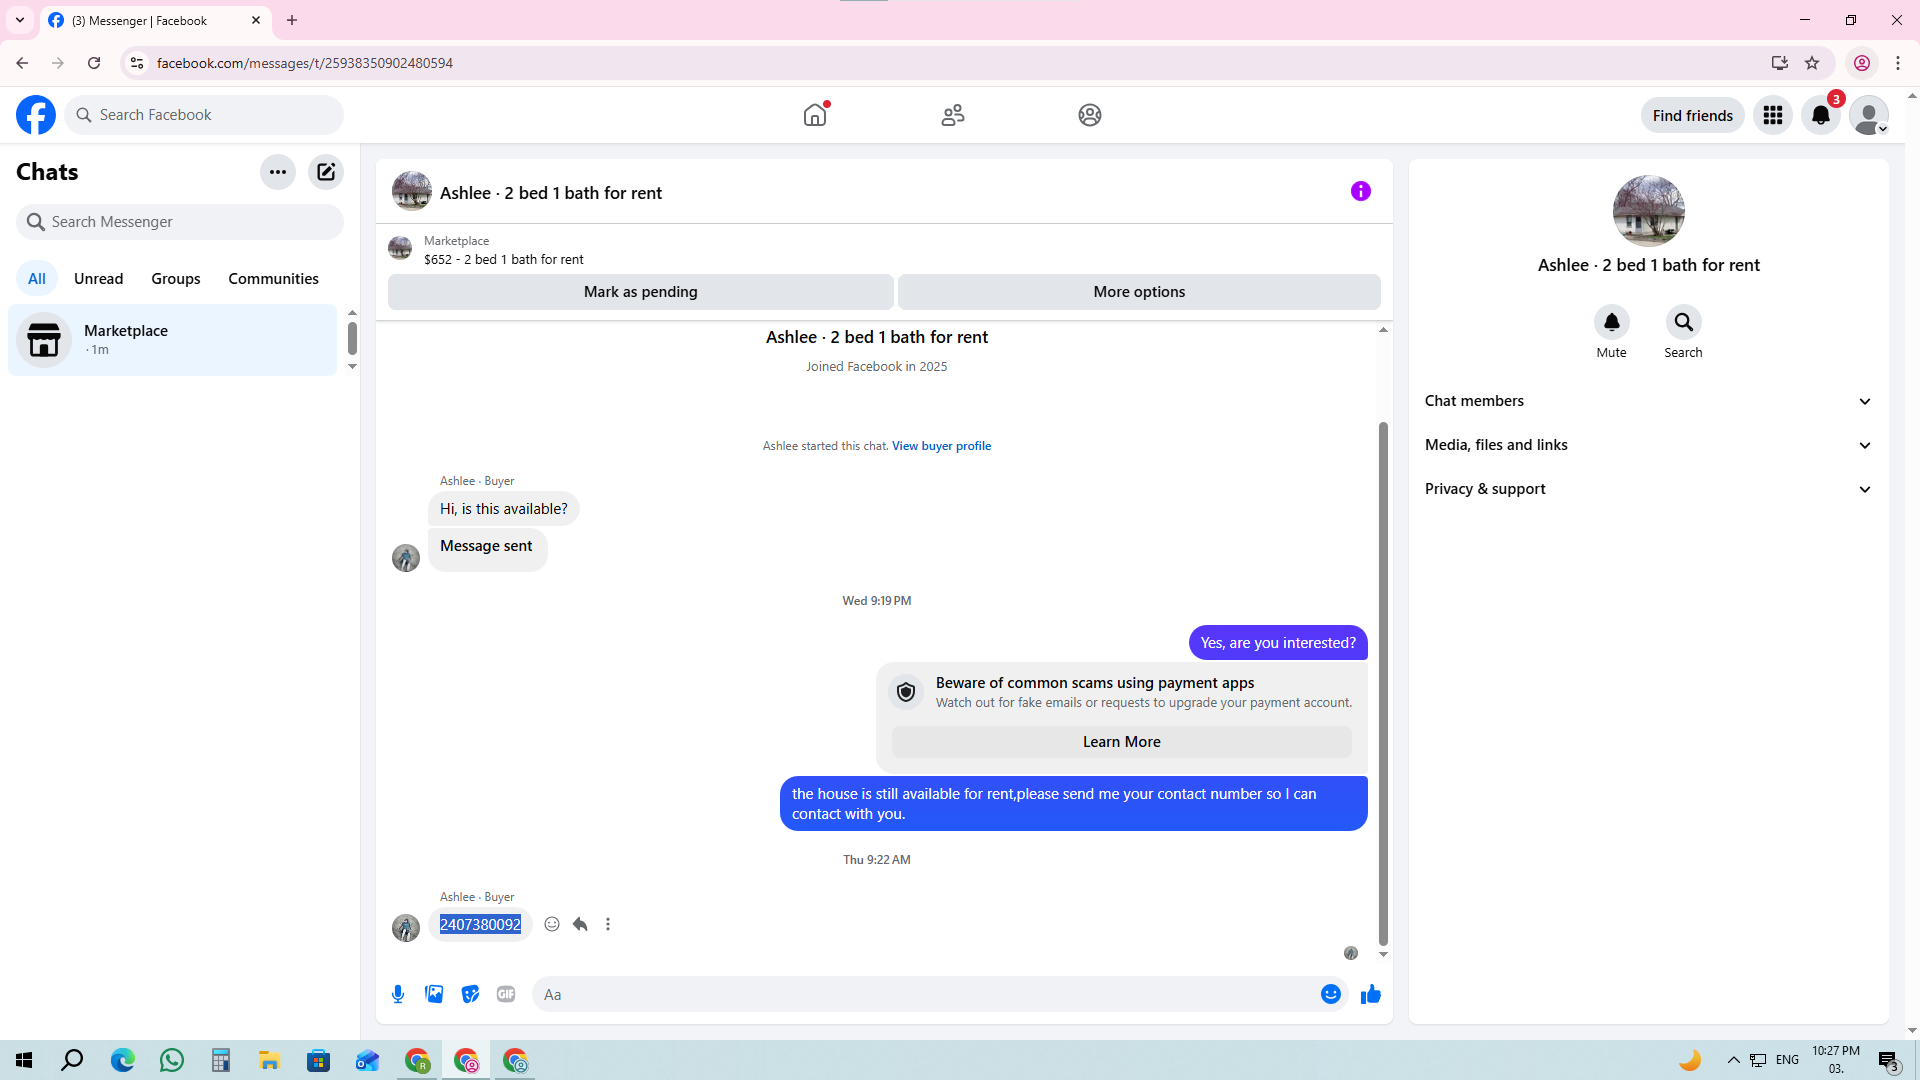
Task: Click the voice clip microphone icon
Action: 398,994
